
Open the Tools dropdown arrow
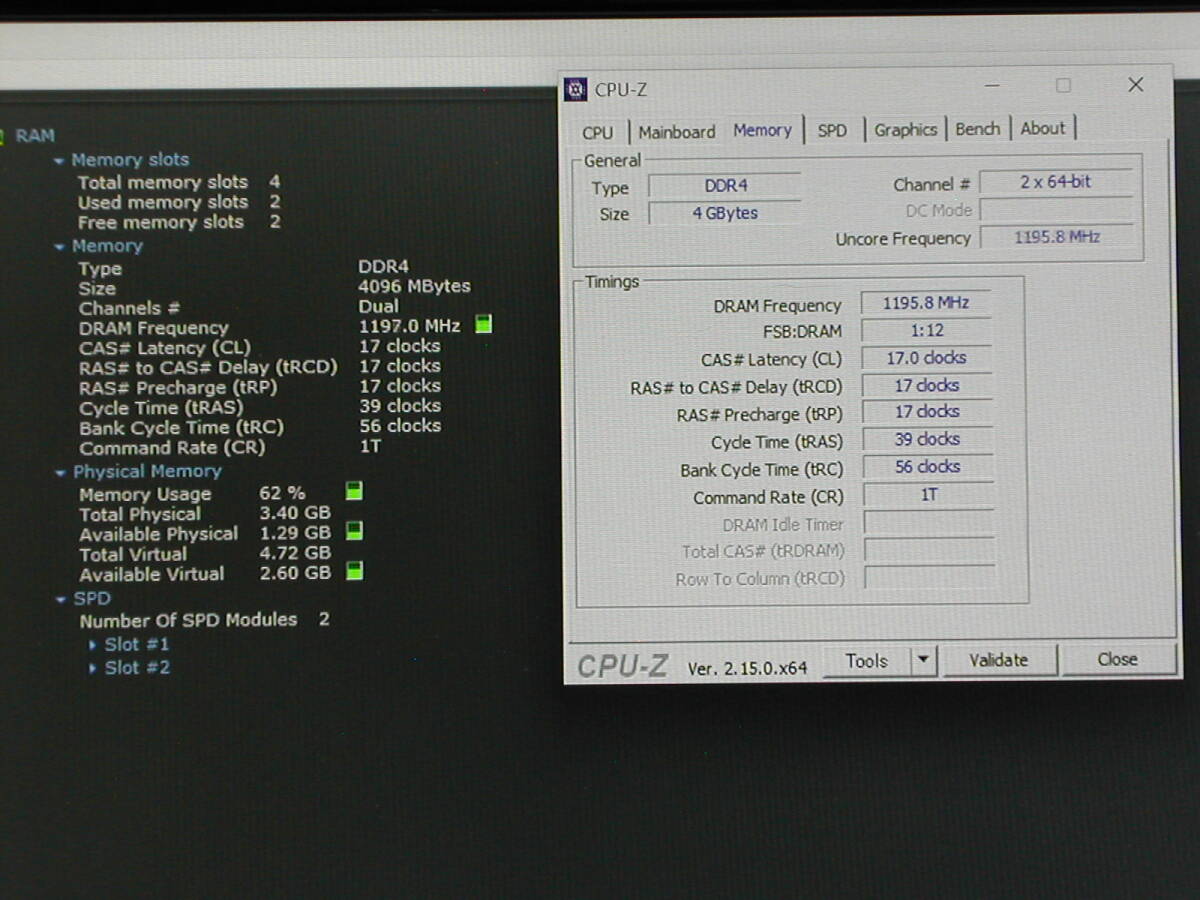(x=923, y=660)
